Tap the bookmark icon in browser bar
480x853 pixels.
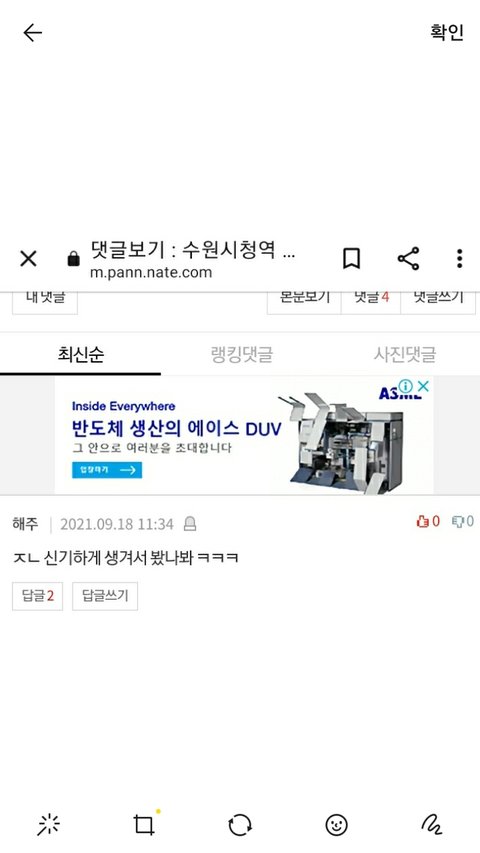[x=352, y=258]
